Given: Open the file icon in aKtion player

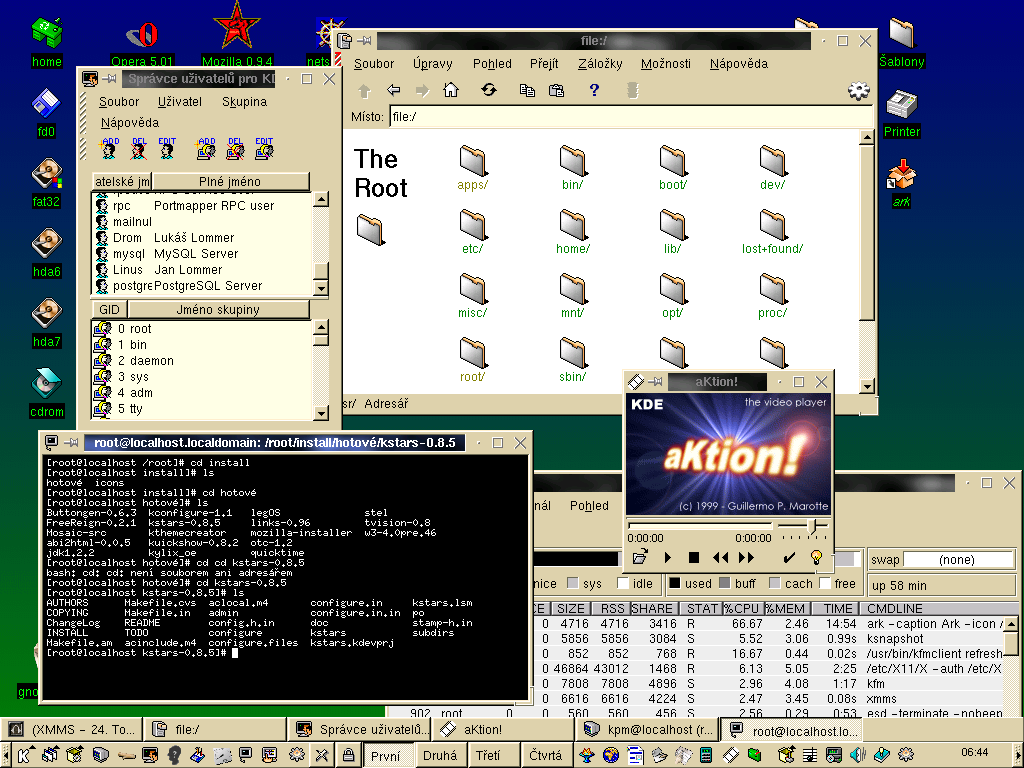Looking at the screenshot, I should [640, 557].
